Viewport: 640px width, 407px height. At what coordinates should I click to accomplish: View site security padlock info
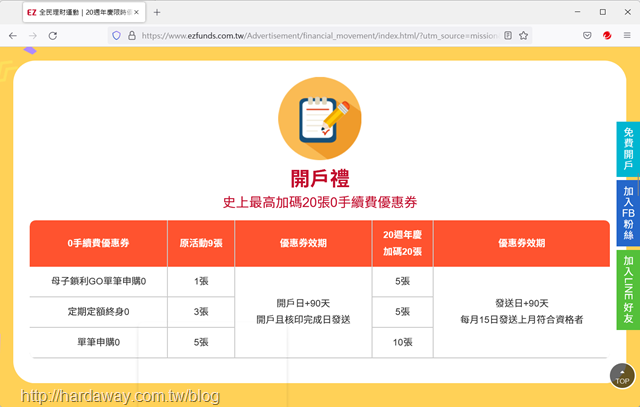coord(132,36)
